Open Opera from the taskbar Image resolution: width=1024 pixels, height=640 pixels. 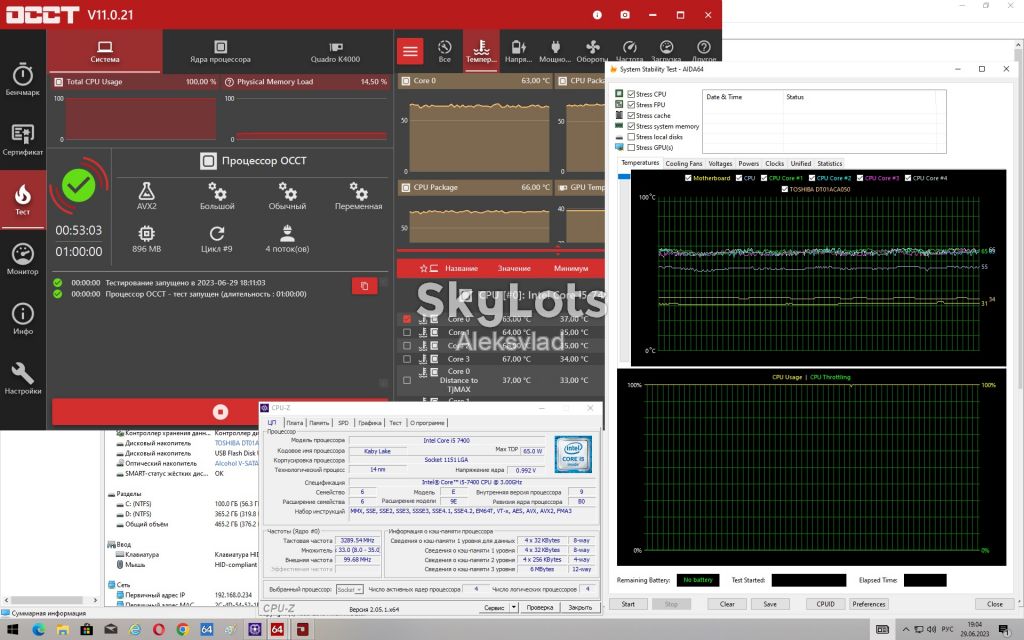[x=159, y=630]
